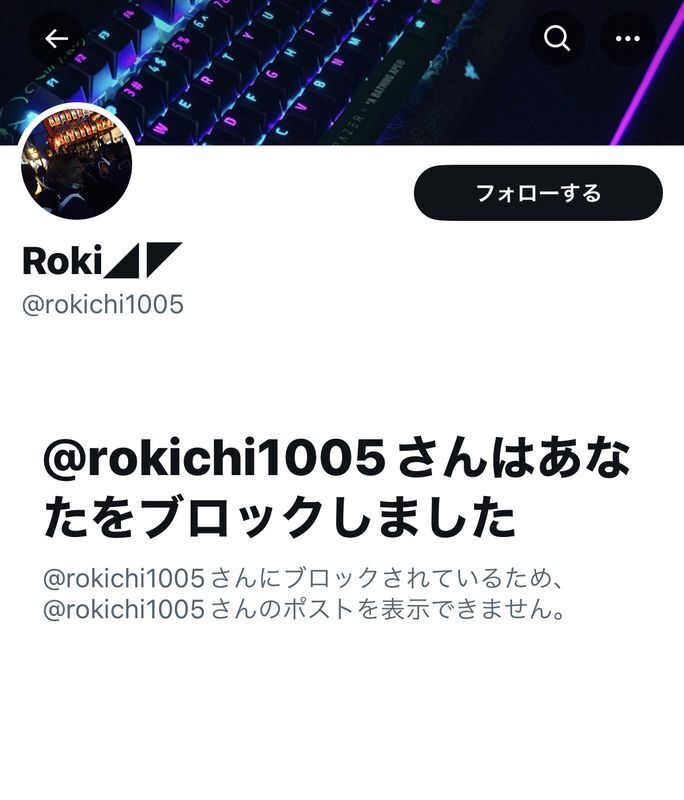Select the display name Roki
The width and height of the screenshot is (684, 800).
(x=62, y=260)
